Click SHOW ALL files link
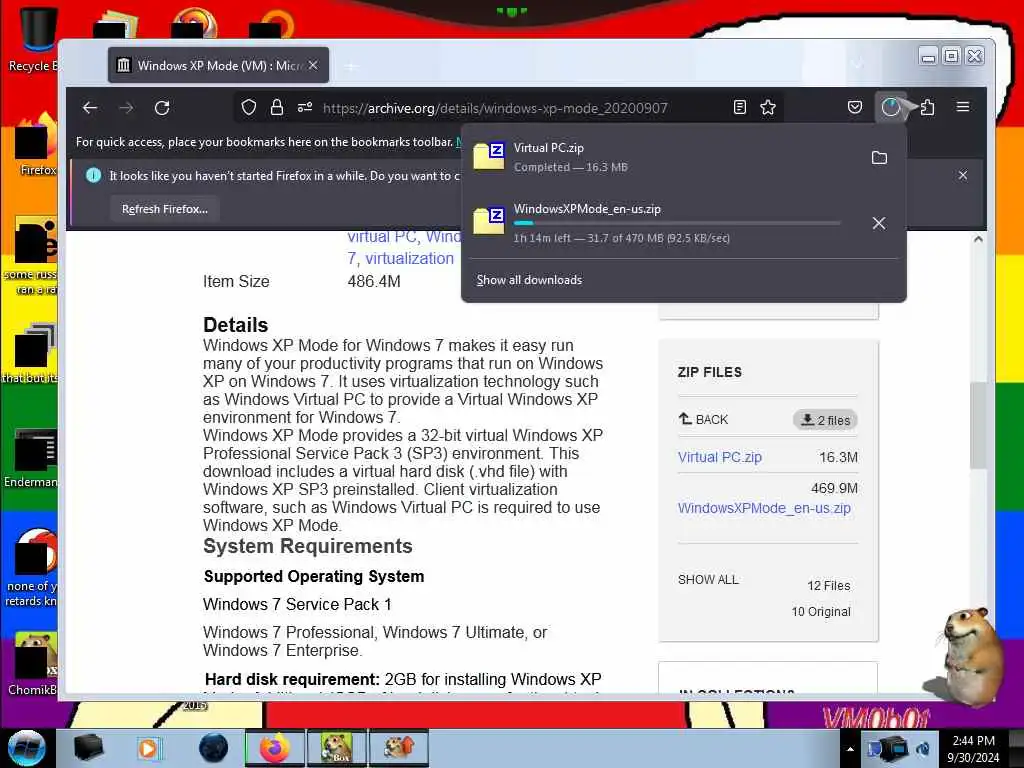 coord(708,580)
